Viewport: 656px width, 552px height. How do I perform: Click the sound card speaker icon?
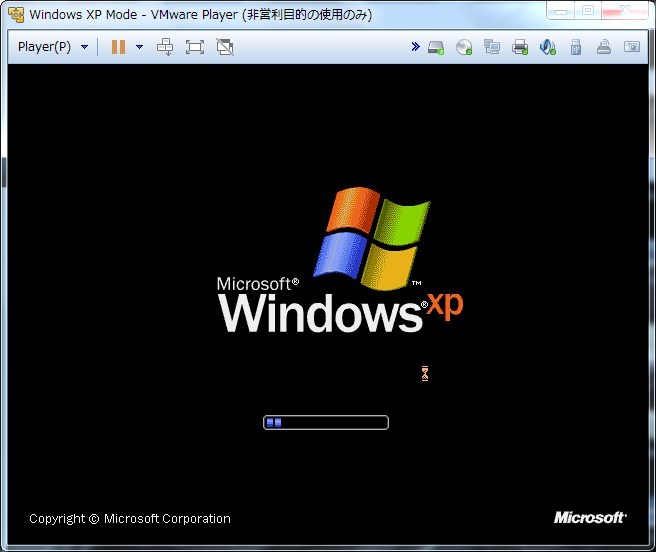[x=548, y=47]
